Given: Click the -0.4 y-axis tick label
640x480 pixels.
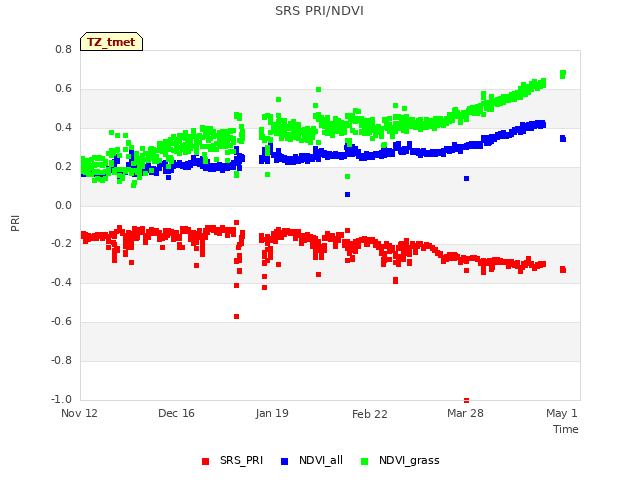Looking at the screenshot, I should click(x=61, y=282).
